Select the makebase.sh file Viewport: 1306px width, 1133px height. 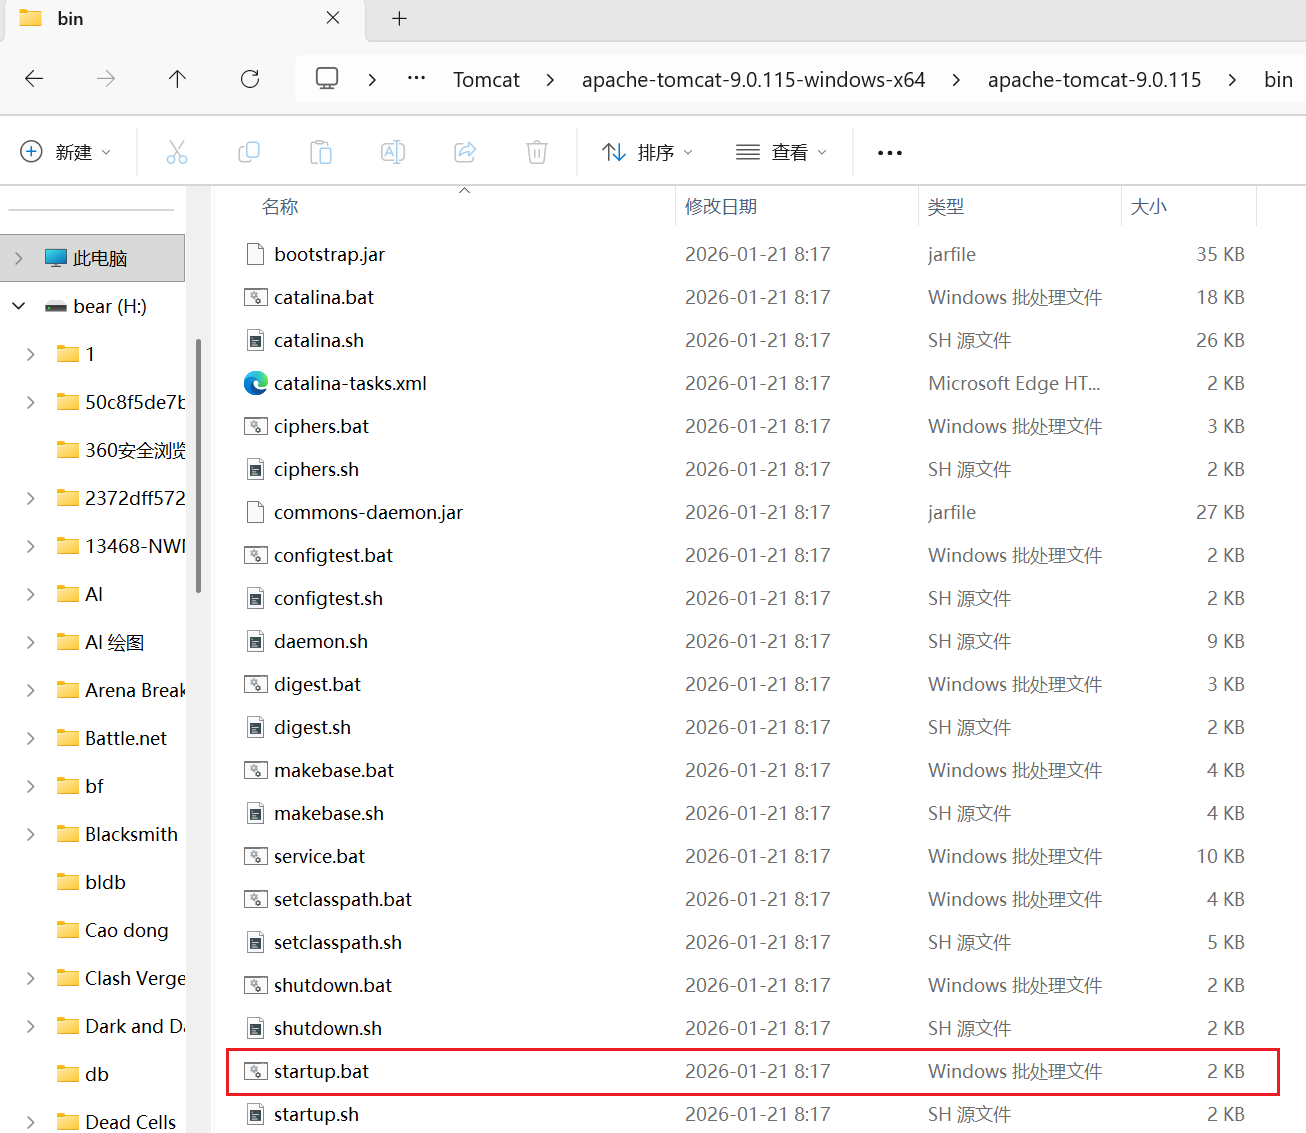329,813
